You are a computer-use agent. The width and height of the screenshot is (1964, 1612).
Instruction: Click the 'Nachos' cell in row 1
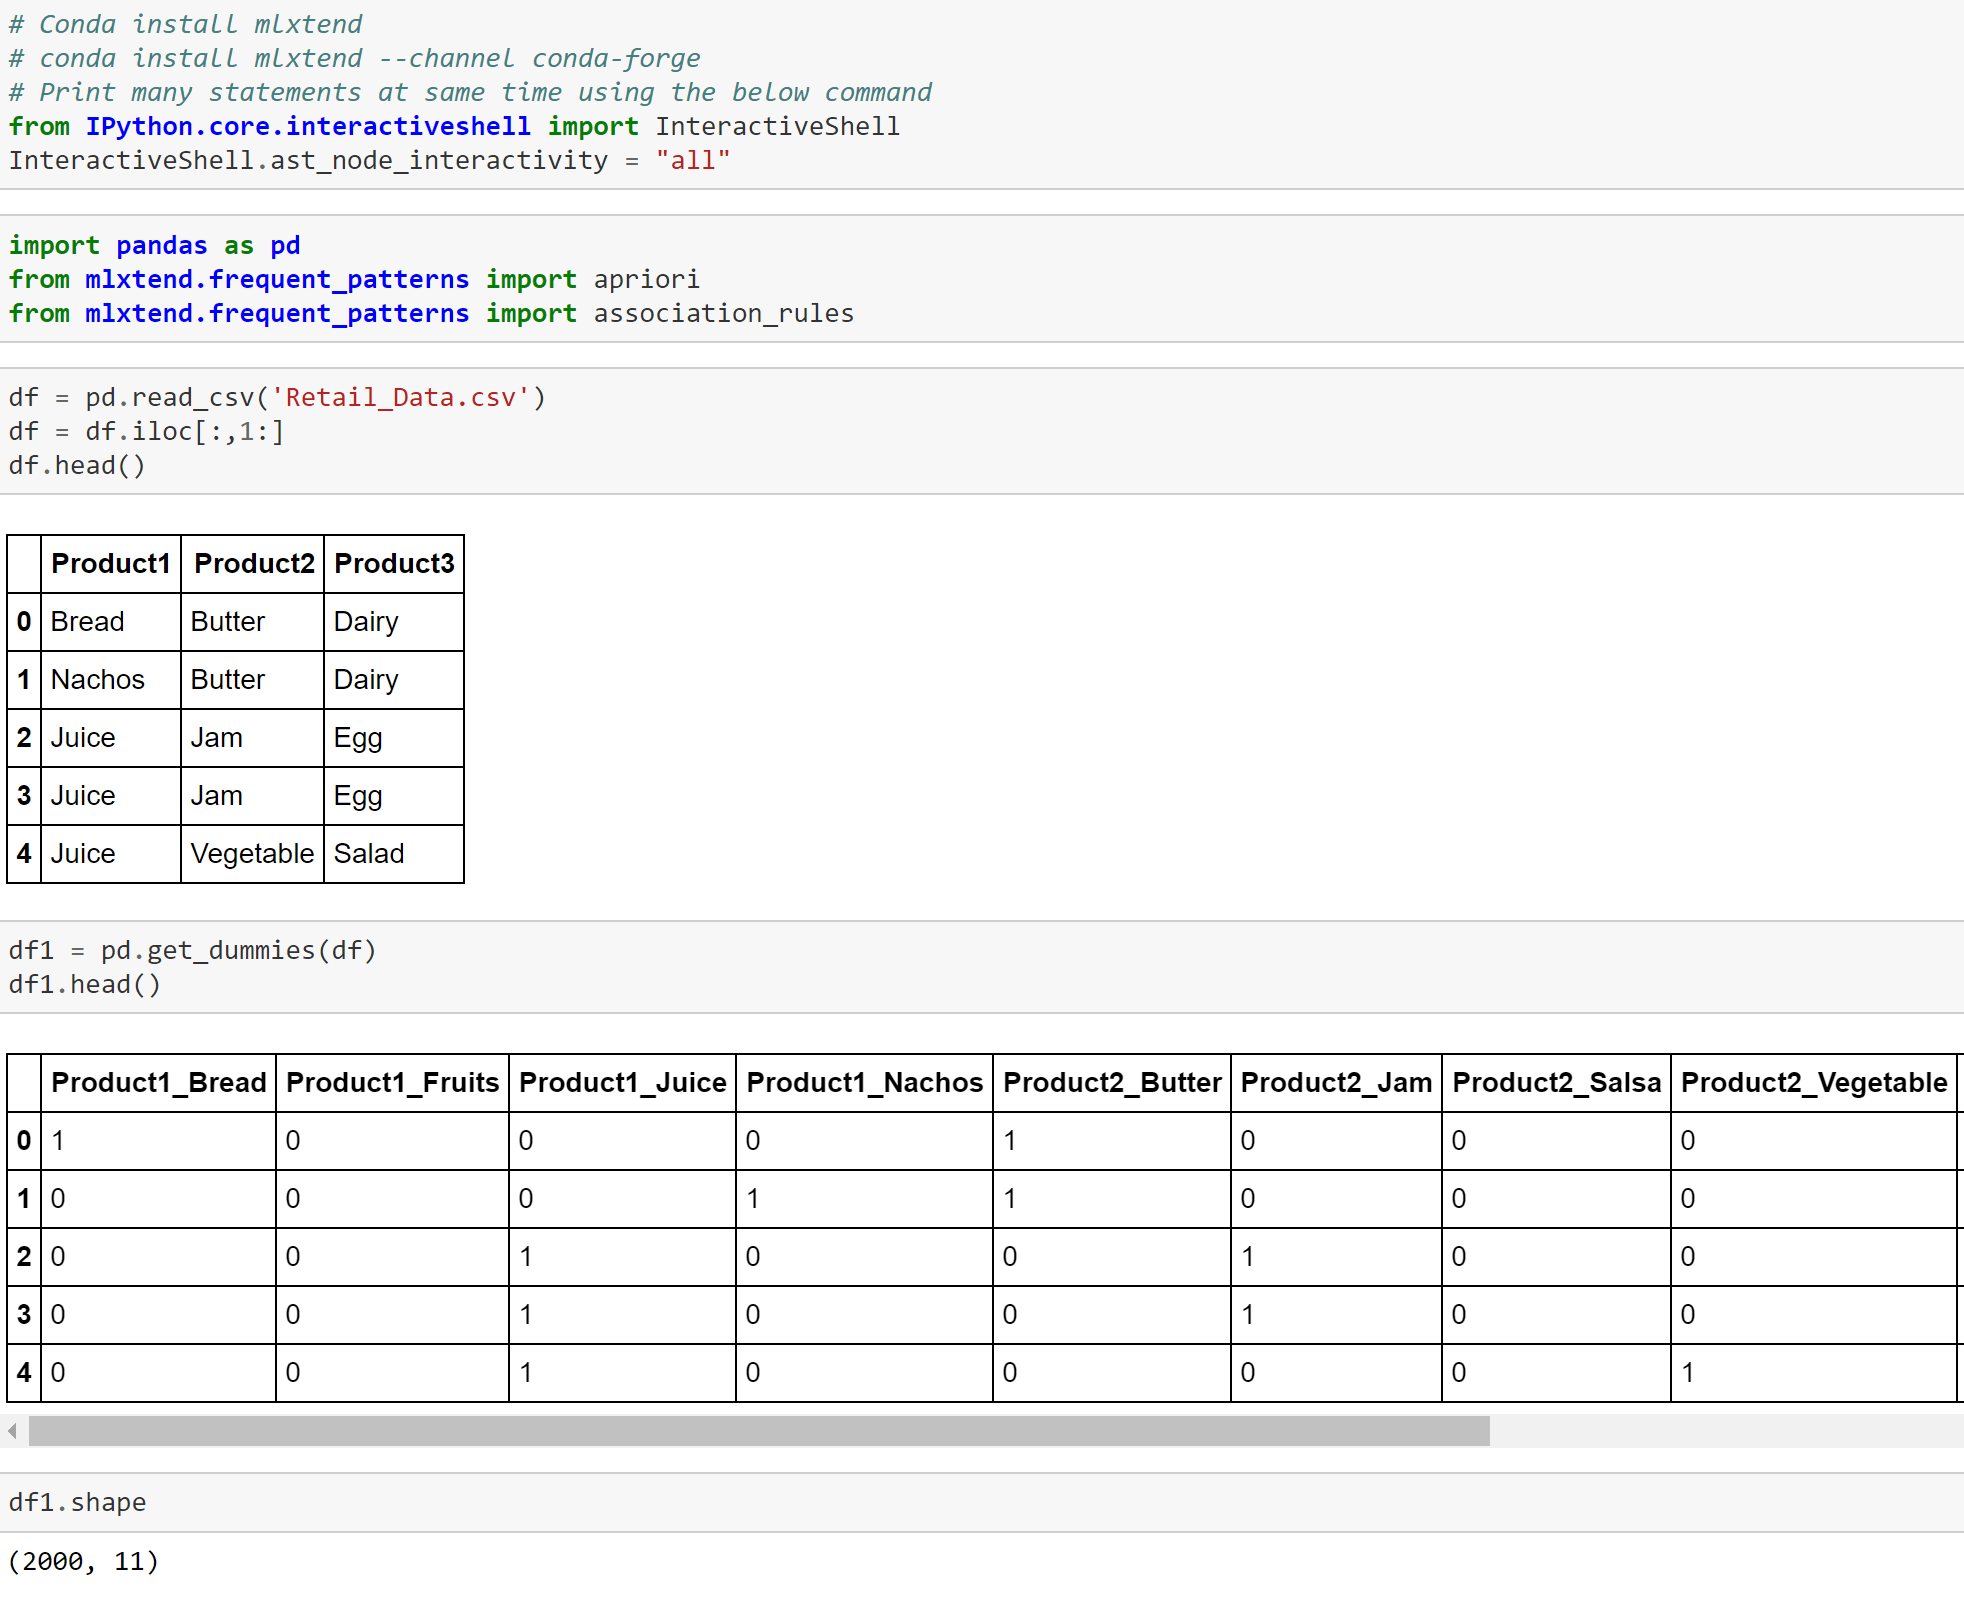[x=98, y=680]
